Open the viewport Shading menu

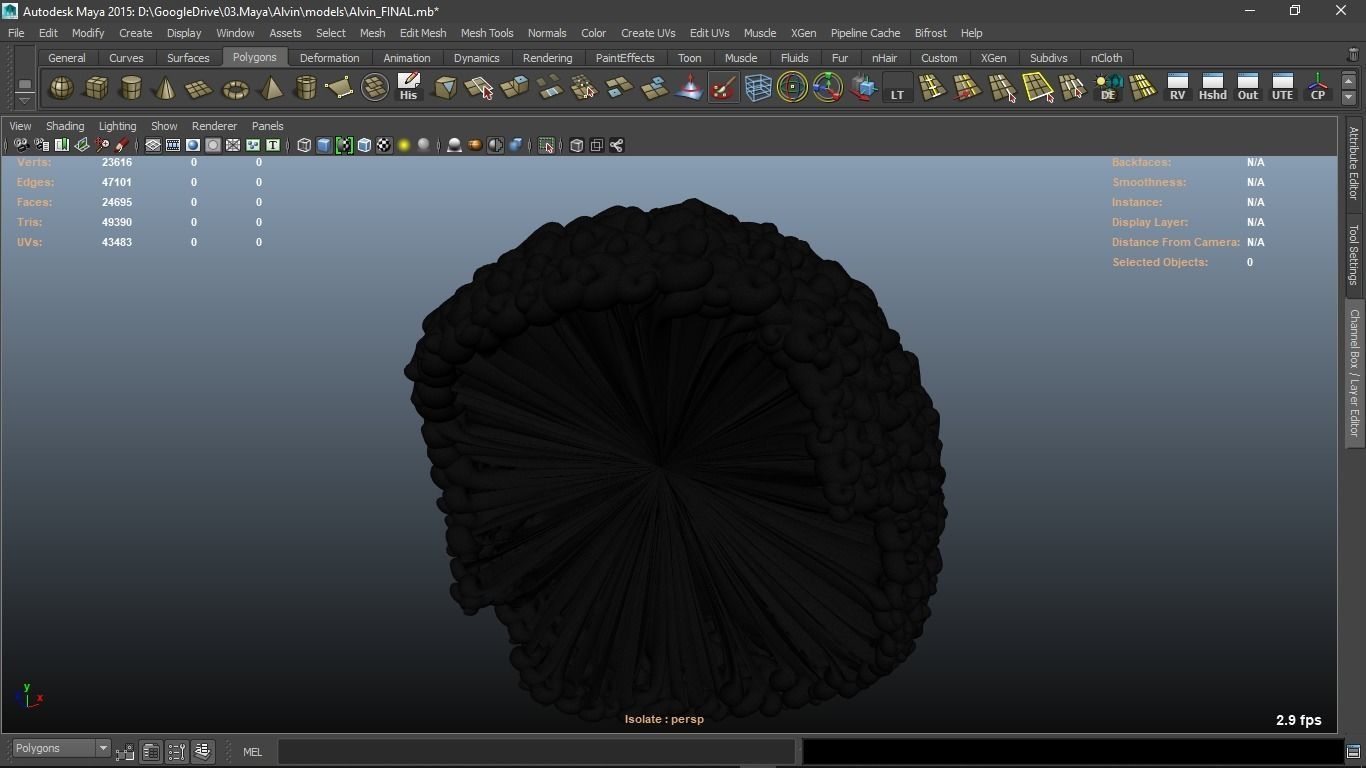coord(65,126)
